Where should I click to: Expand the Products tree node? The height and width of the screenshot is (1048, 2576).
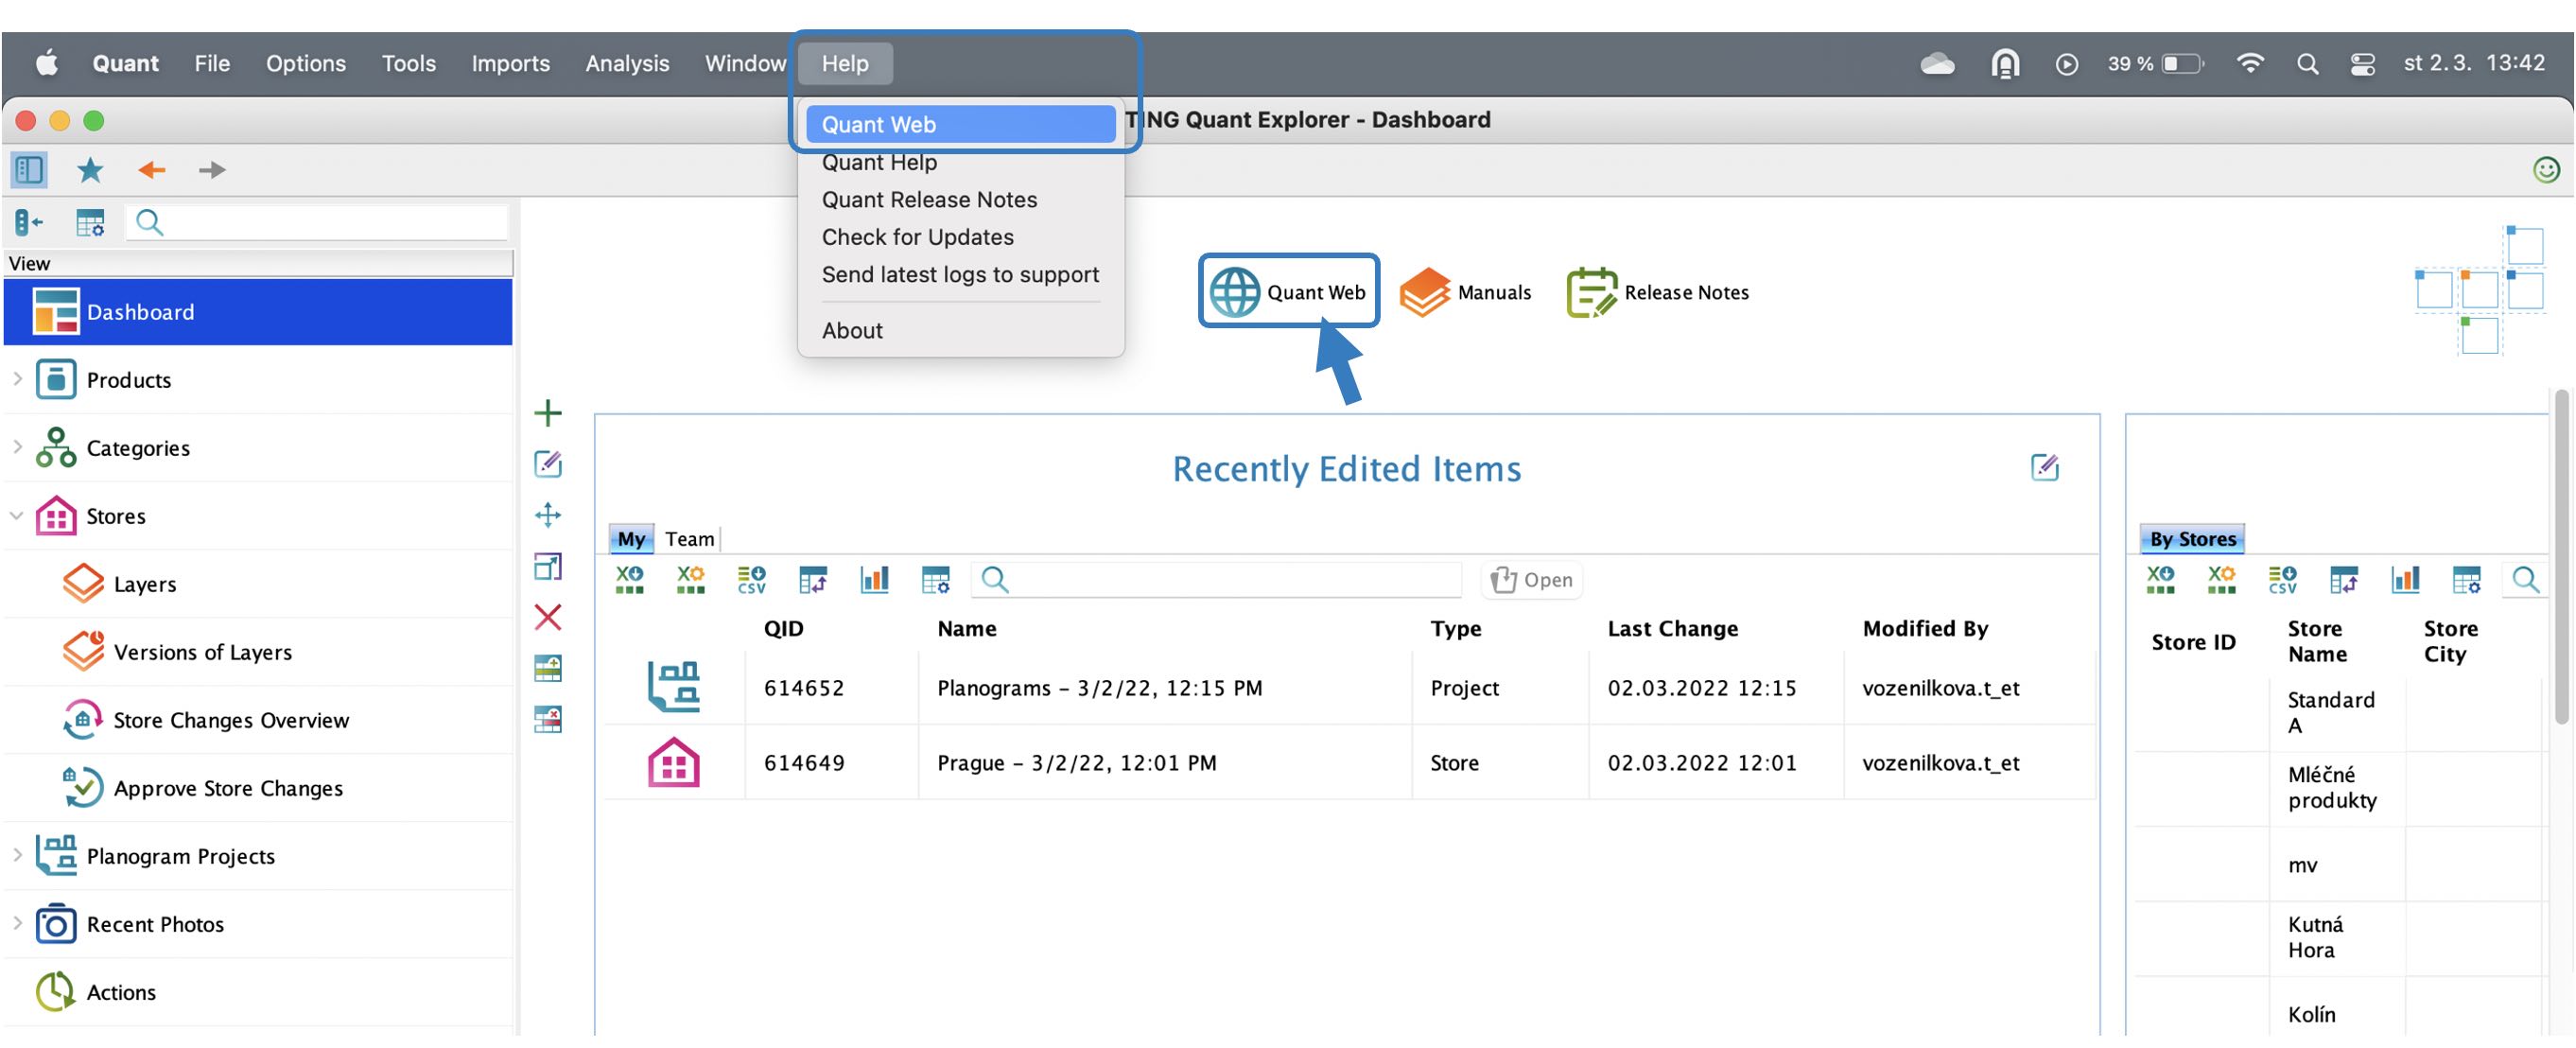[x=17, y=379]
